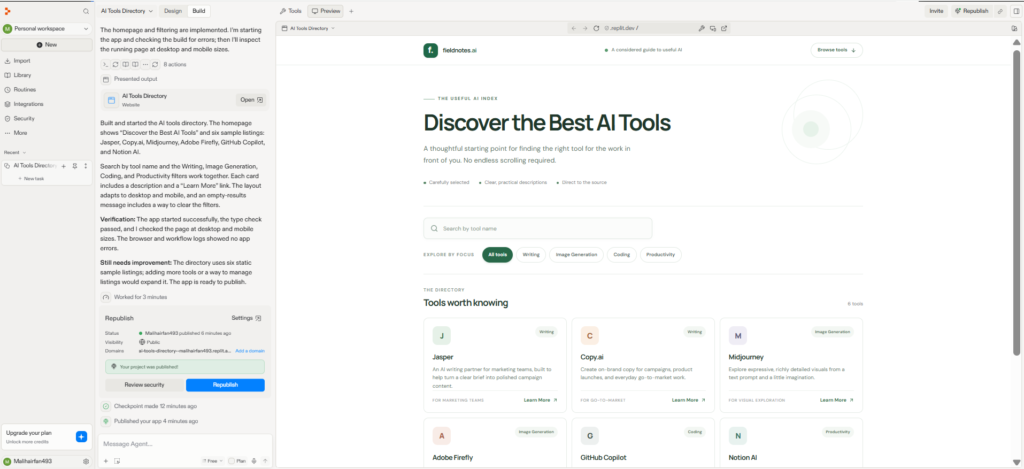The width and height of the screenshot is (1024, 469).
Task: Click the Invite button
Action: coord(936,11)
